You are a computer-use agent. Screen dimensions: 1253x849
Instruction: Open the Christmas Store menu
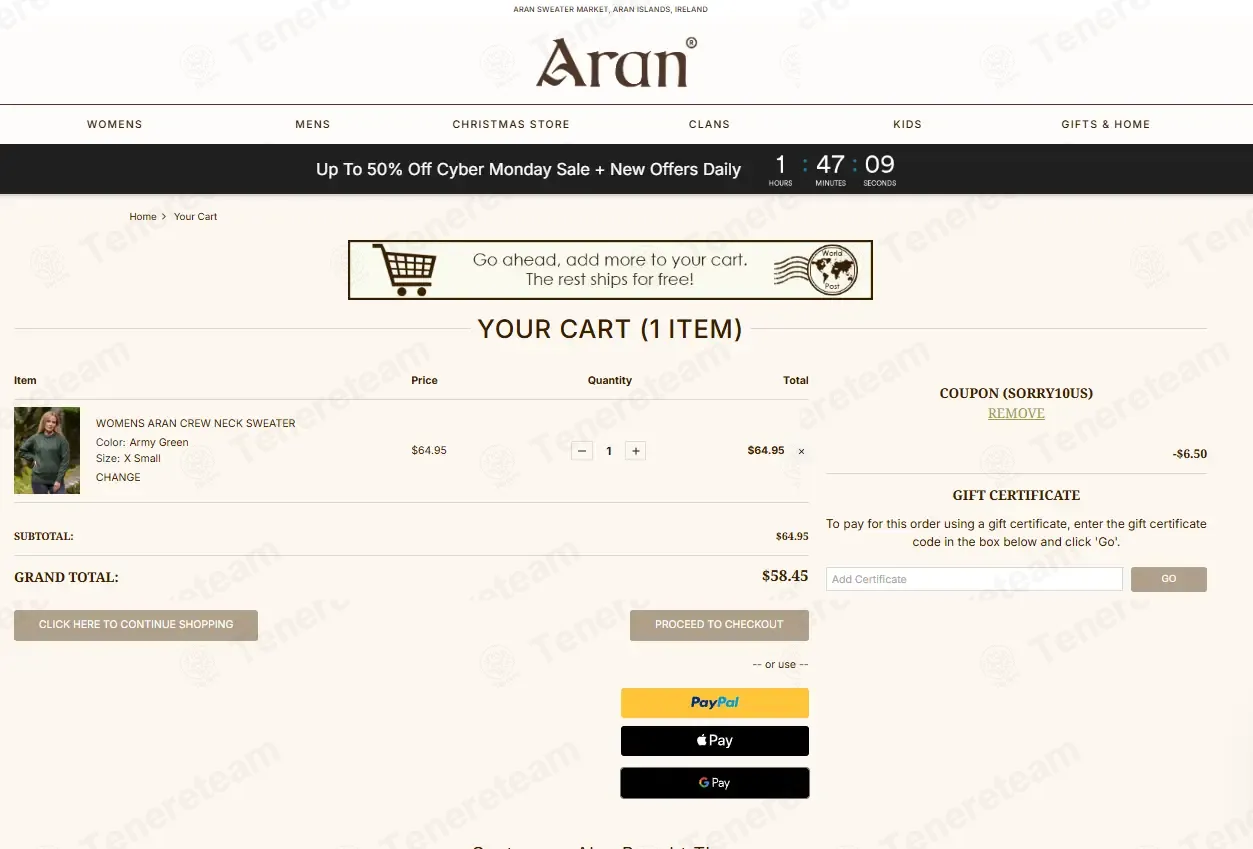pyautogui.click(x=511, y=124)
